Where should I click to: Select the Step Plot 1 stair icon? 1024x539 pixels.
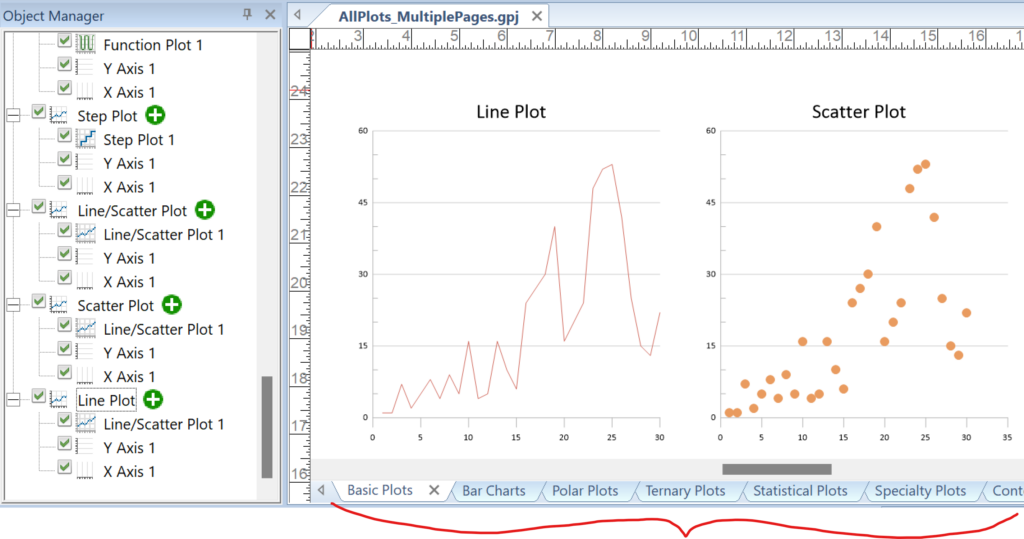pyautogui.click(x=87, y=140)
